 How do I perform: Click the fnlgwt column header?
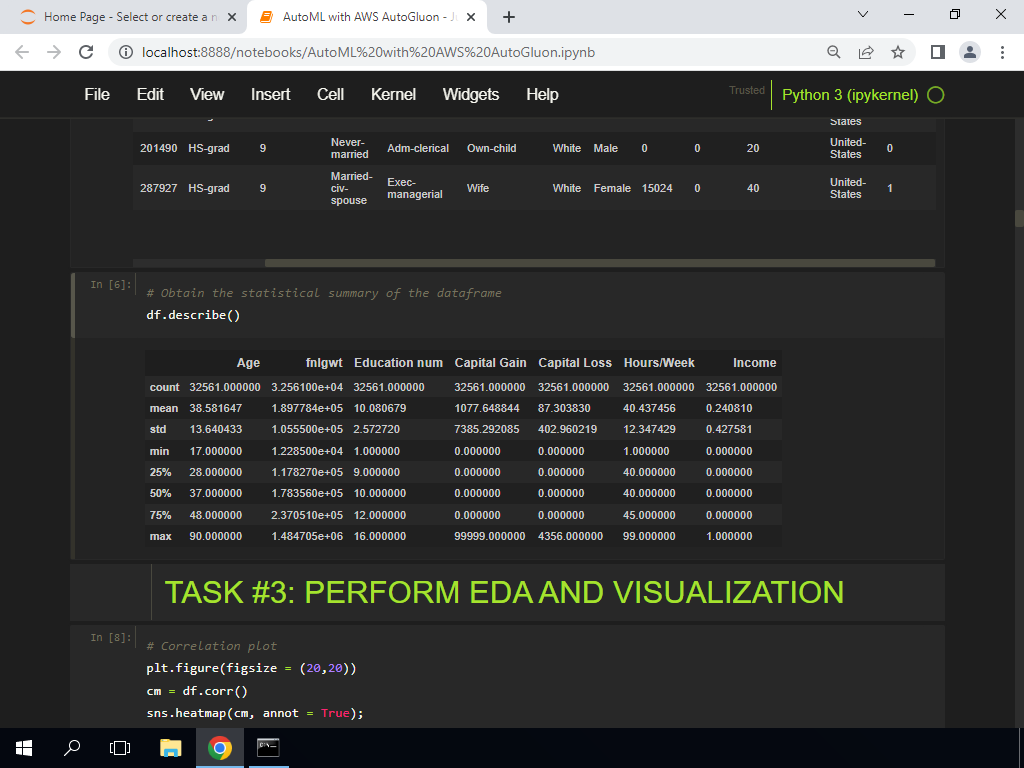(324, 363)
